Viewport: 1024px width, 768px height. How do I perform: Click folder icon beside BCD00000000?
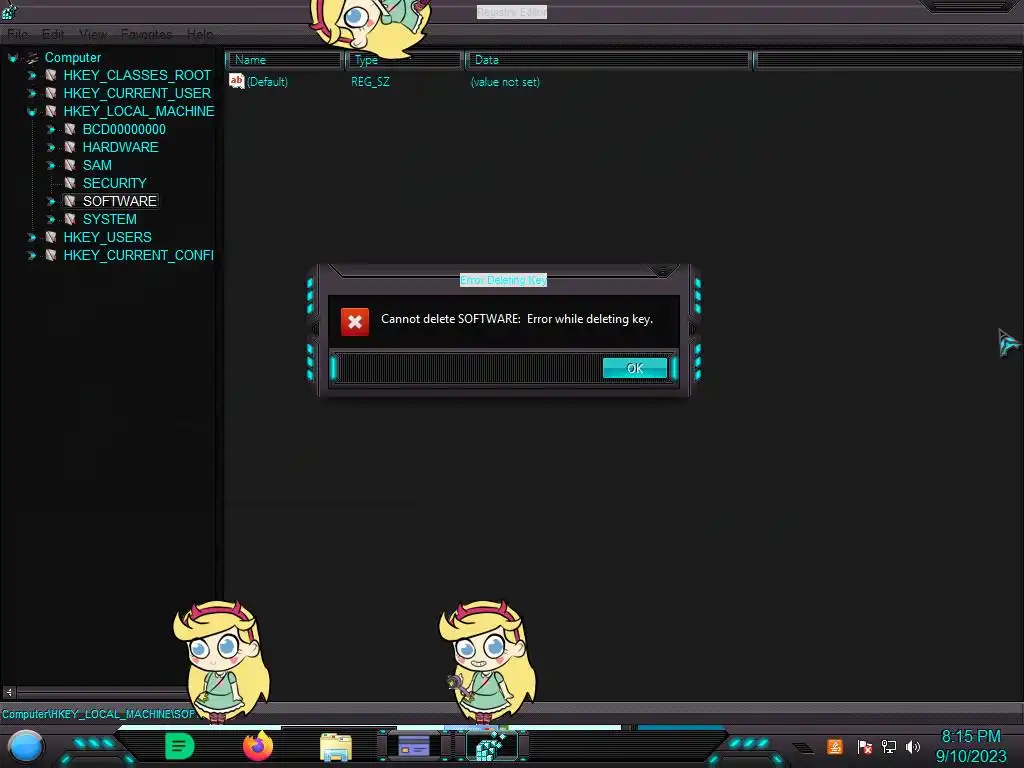70,129
